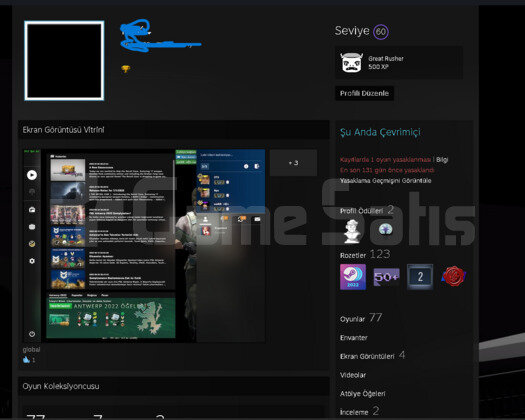Open the Steam 2022 replay badge
The height and width of the screenshot is (420, 525).
pos(353,277)
